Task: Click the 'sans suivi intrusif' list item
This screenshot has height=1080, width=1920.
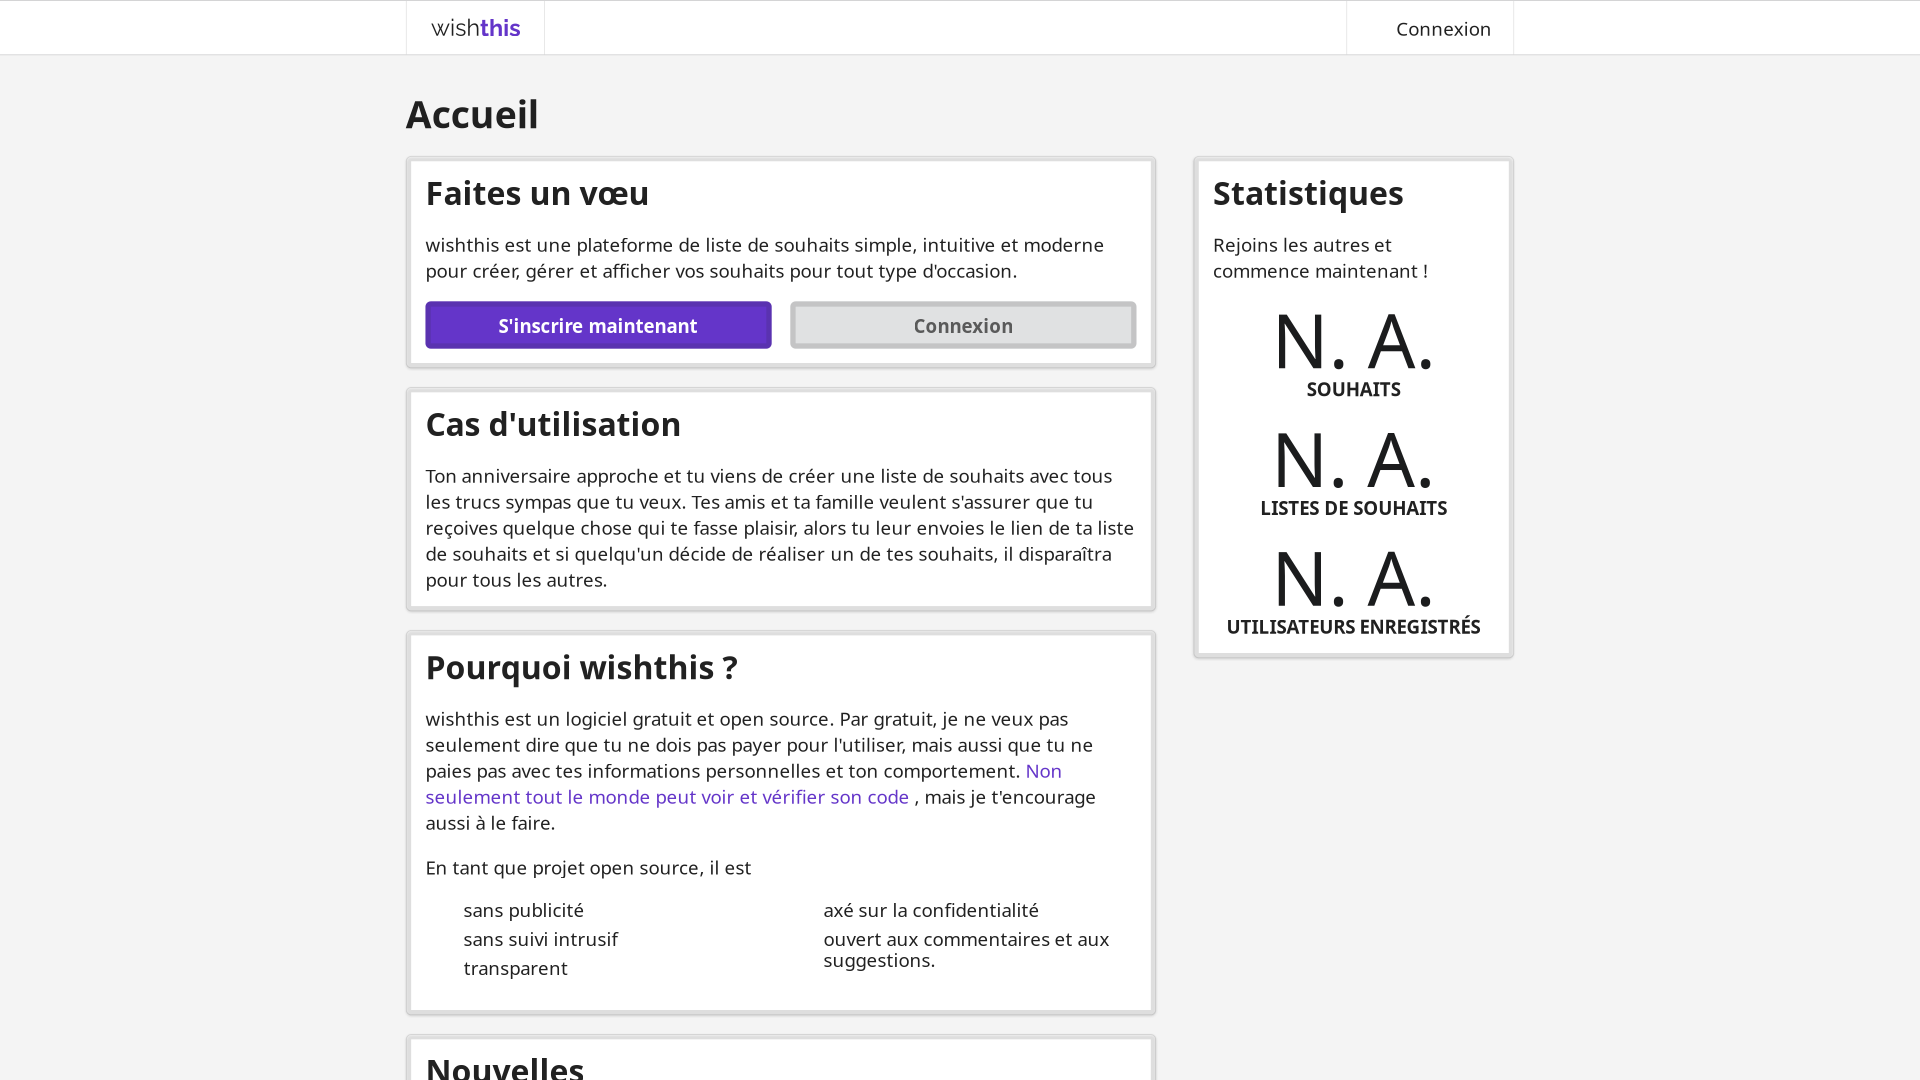Action: click(x=540, y=939)
